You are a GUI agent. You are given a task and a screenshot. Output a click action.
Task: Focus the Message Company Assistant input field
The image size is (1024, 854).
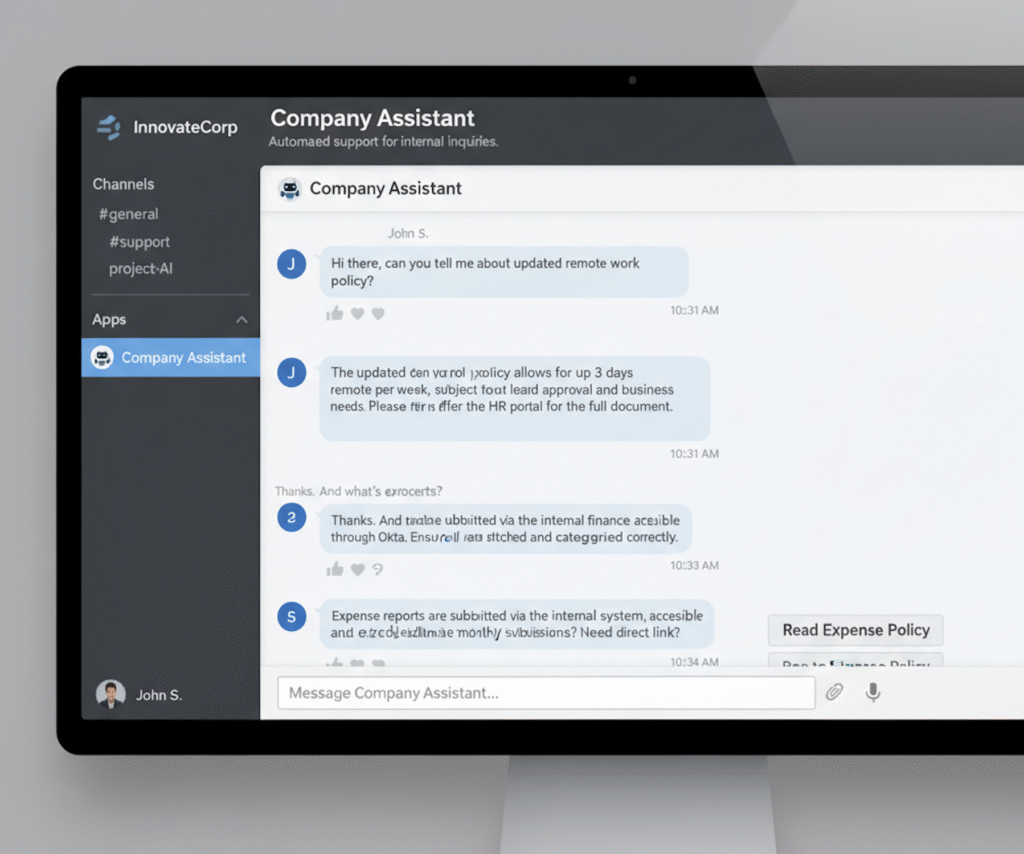547,692
